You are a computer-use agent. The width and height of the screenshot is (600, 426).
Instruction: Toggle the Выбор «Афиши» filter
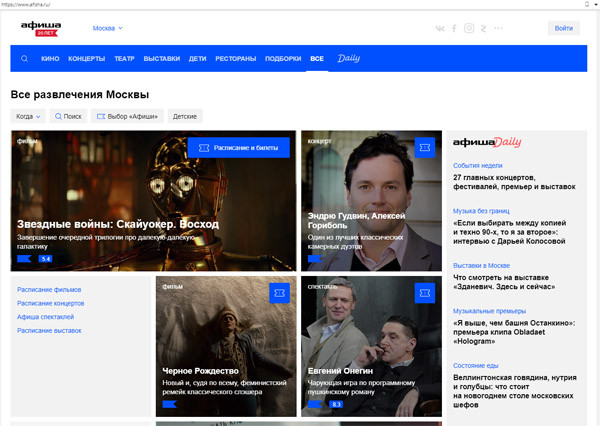click(127, 116)
